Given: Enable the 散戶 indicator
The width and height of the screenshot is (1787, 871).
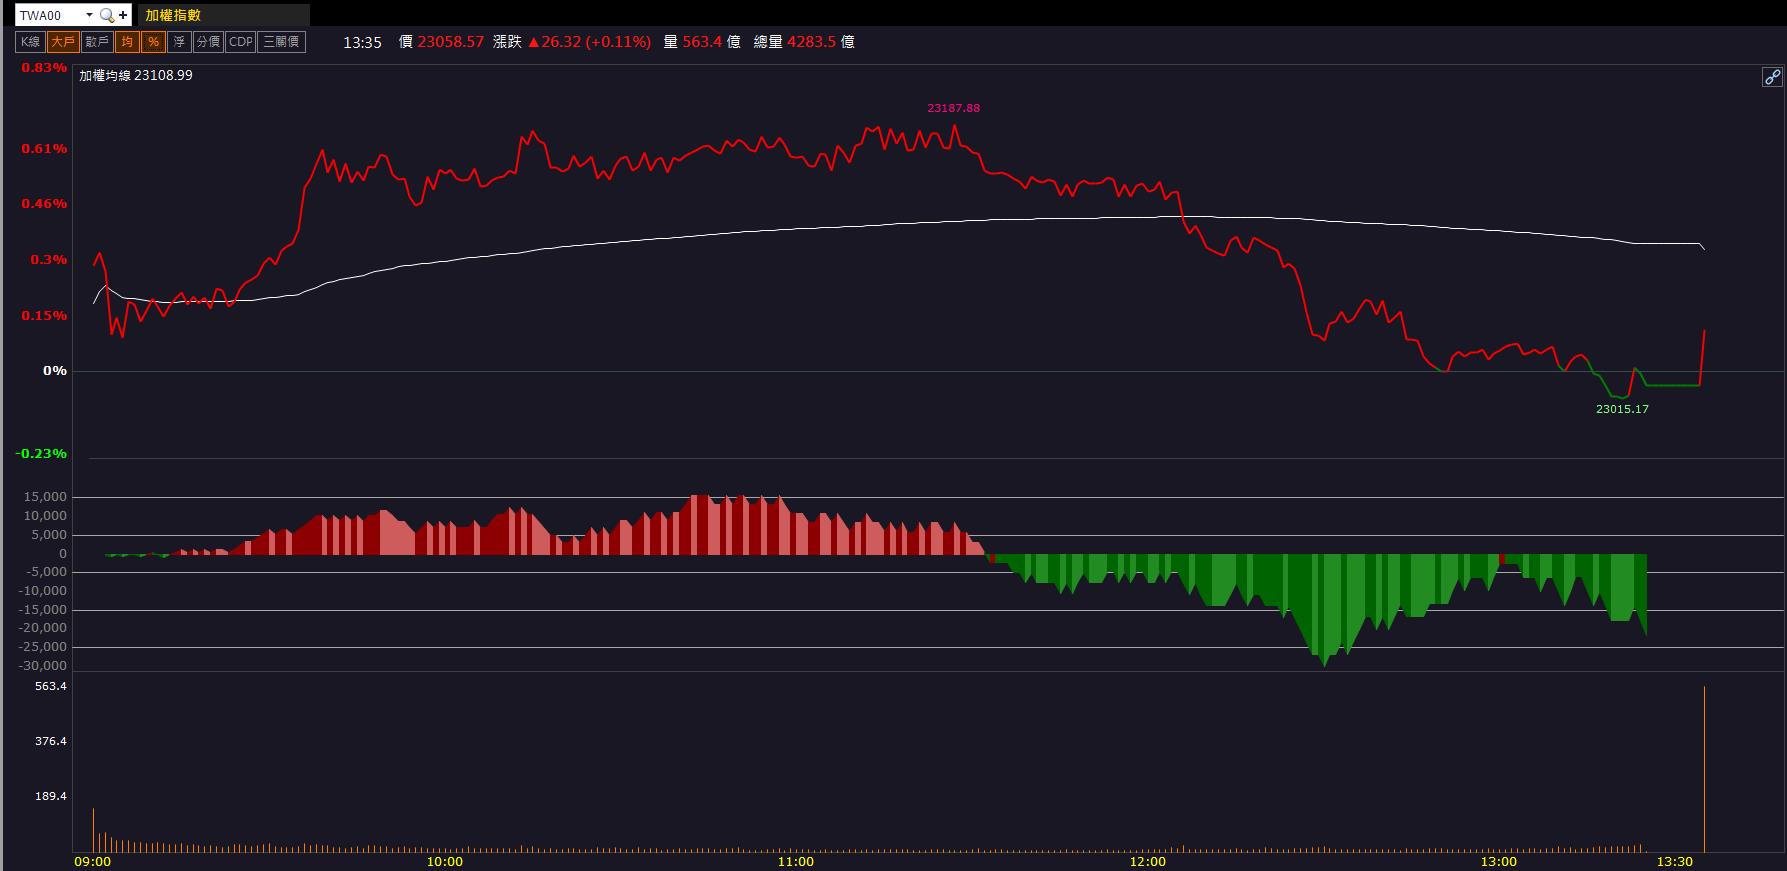Looking at the screenshot, I should click(x=97, y=42).
